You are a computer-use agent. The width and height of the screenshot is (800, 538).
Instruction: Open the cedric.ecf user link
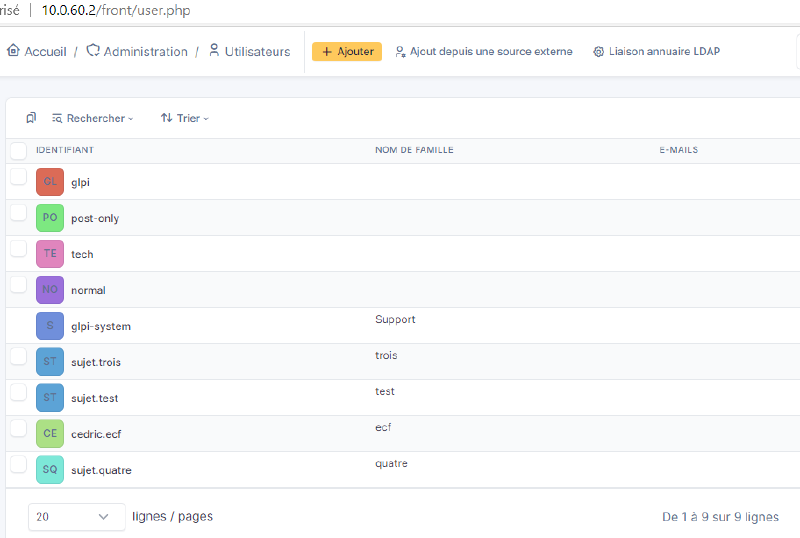pyautogui.click(x=96, y=434)
